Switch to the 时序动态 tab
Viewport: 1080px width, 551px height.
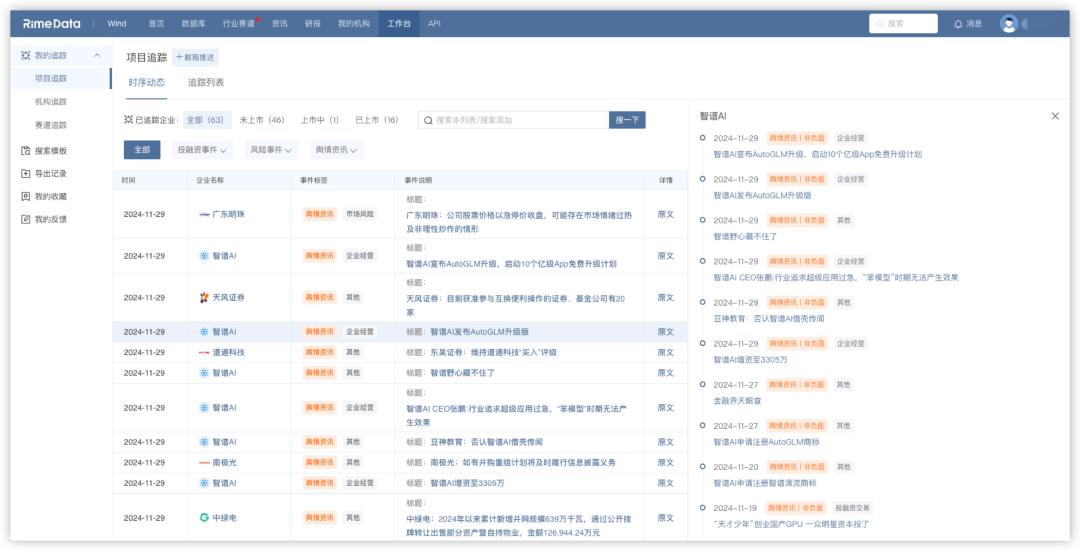pos(147,83)
